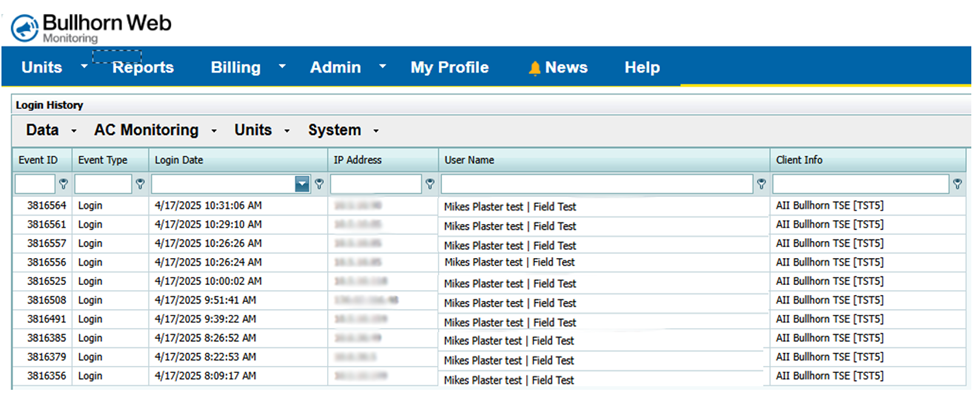Expand the Admin menu arrow
The image size is (975, 412).
[x=382, y=65]
